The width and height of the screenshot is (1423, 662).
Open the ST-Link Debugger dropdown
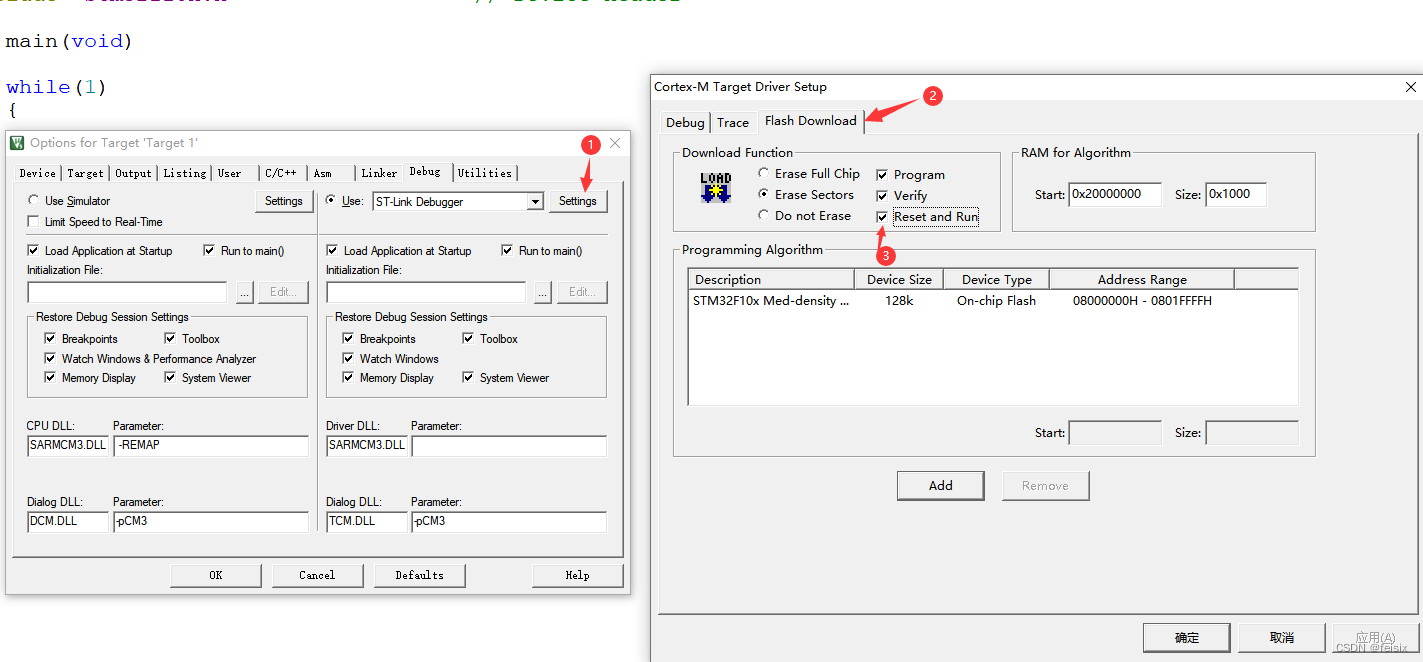pyautogui.click(x=535, y=202)
